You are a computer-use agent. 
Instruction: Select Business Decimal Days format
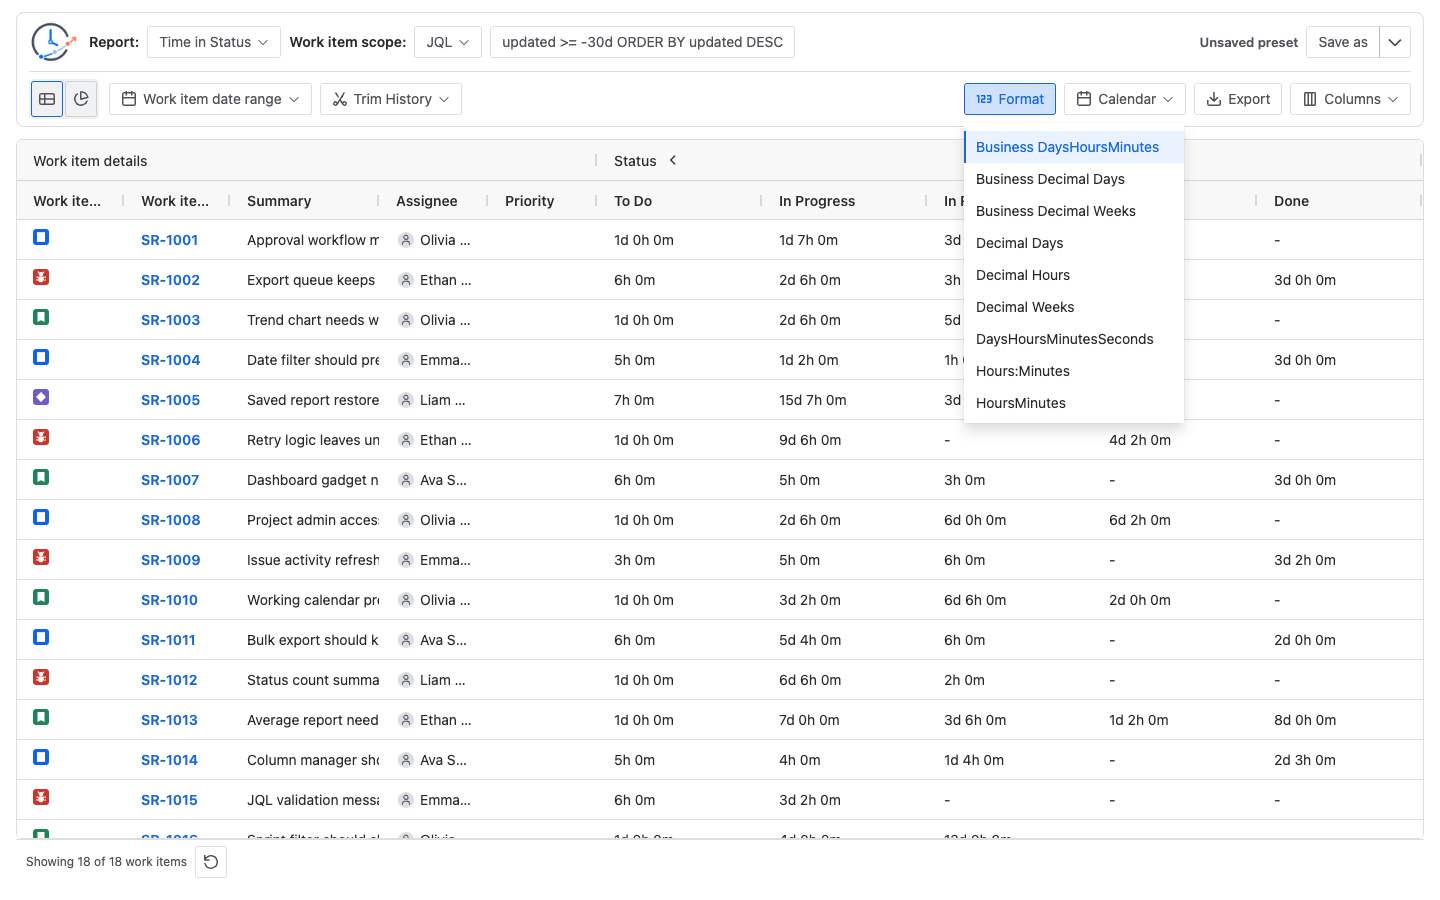[x=1074, y=179]
